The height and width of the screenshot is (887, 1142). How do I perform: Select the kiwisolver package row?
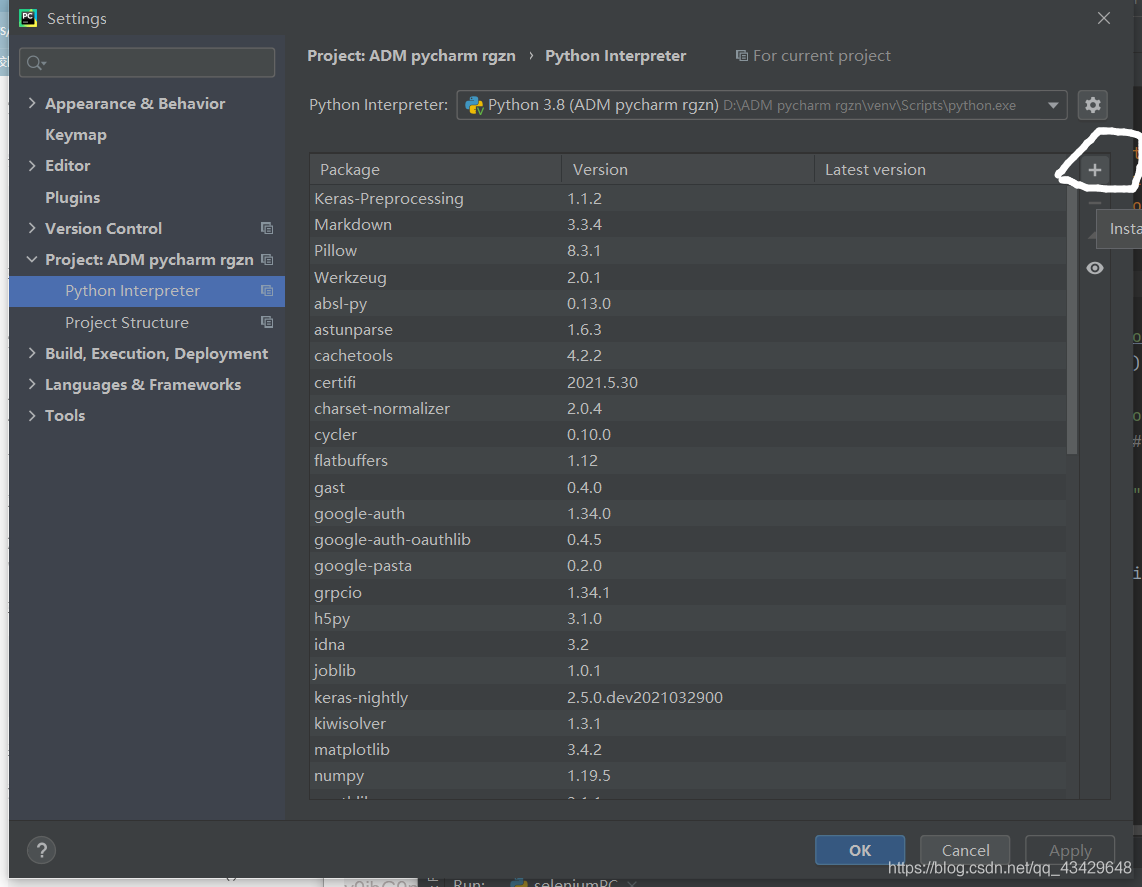(688, 723)
